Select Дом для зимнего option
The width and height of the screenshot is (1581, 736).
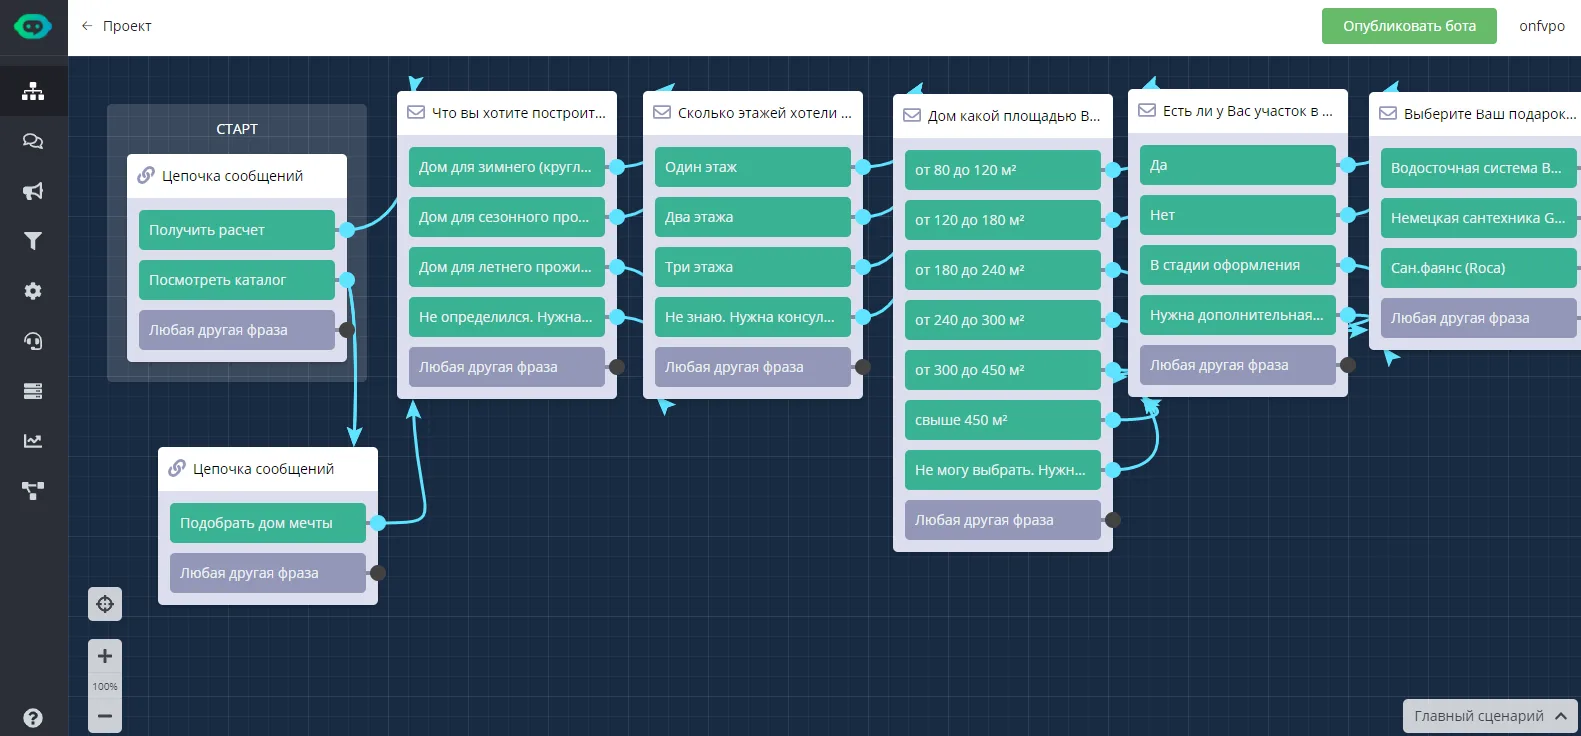(x=507, y=167)
